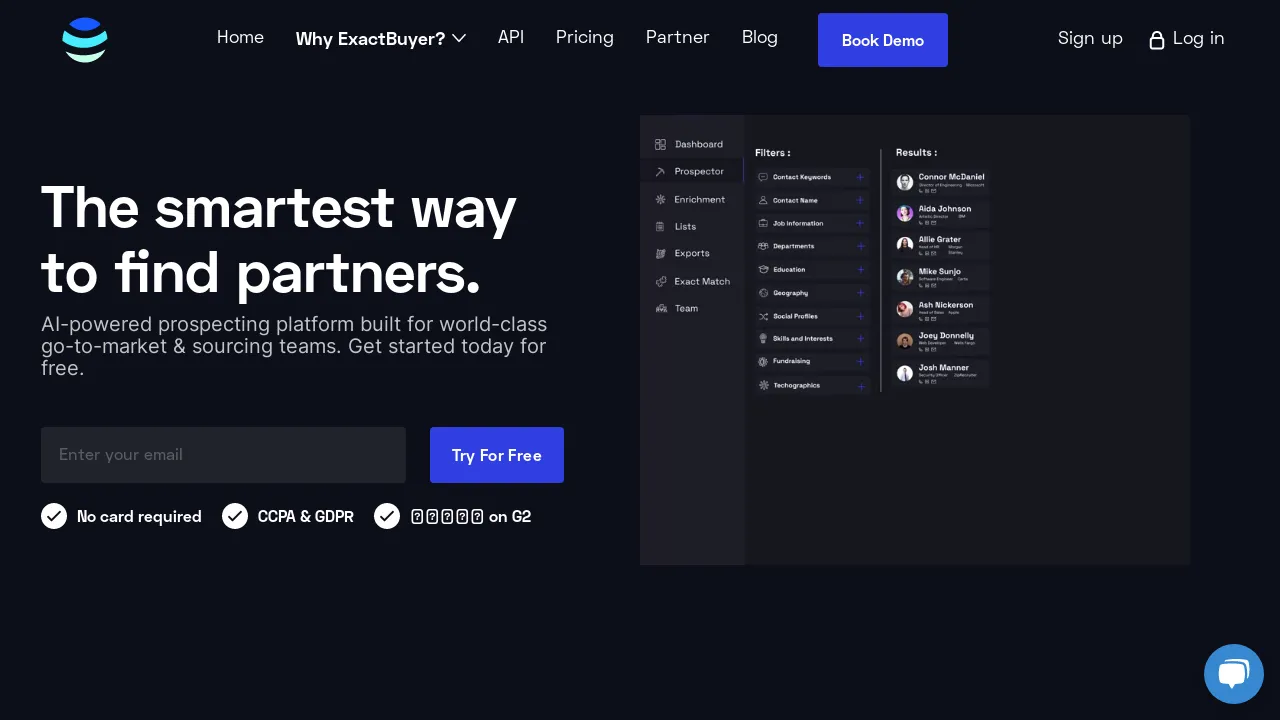Click the Dashboard sidebar icon in preview
The height and width of the screenshot is (720, 1280).
[x=660, y=144]
